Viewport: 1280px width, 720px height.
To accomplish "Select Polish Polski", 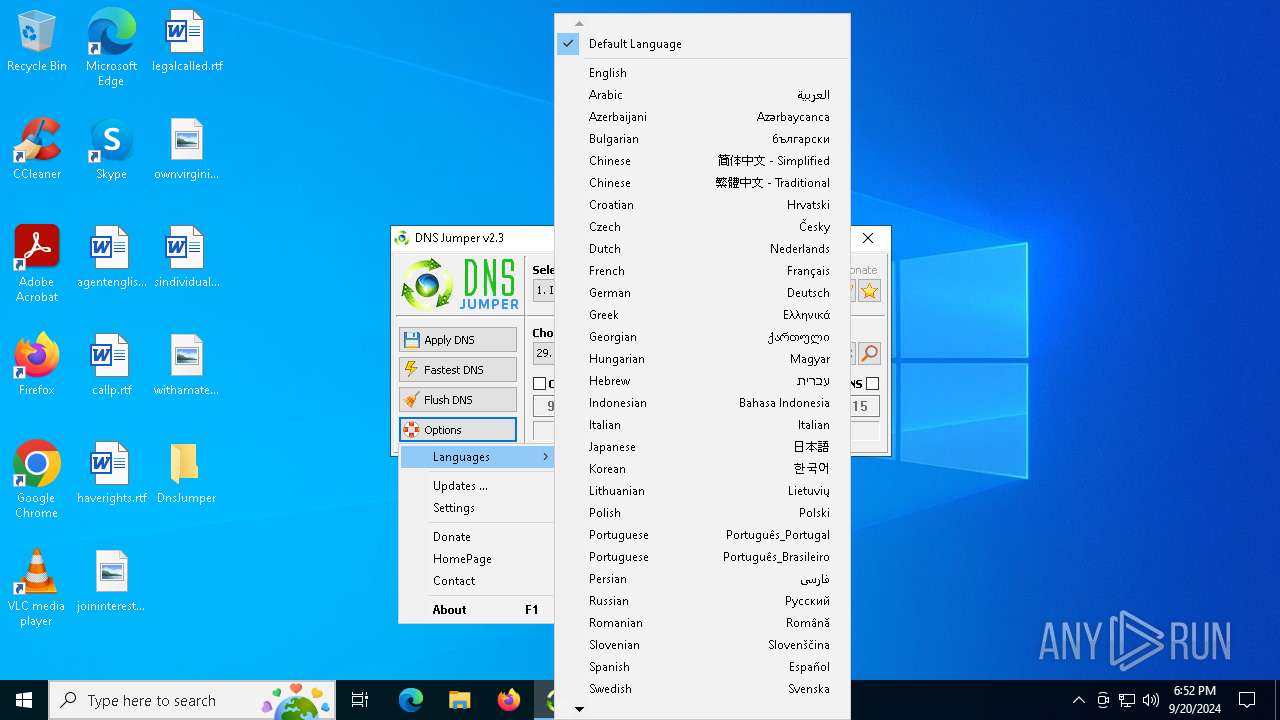I will [x=702, y=513].
